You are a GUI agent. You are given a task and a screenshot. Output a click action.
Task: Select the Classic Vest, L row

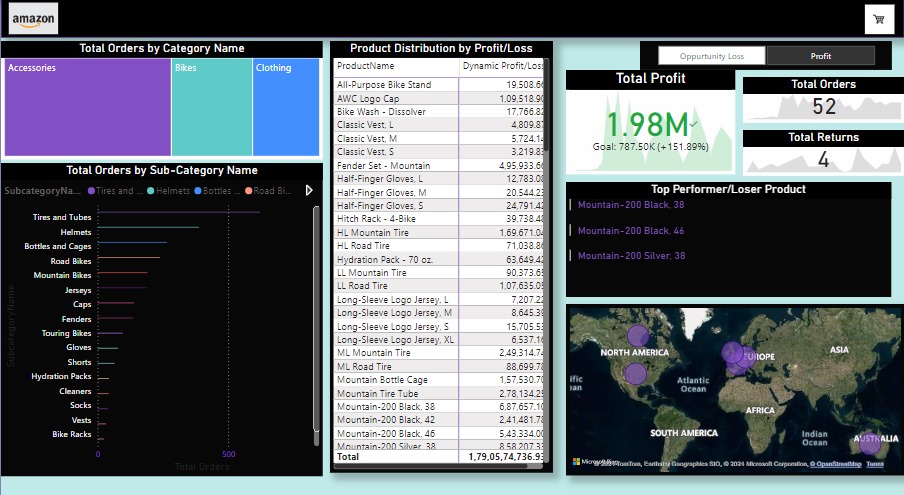click(x=439, y=125)
